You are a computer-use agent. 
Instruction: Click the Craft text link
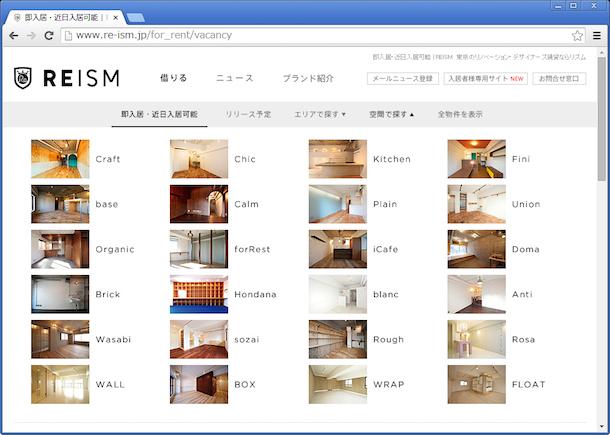[x=108, y=159]
